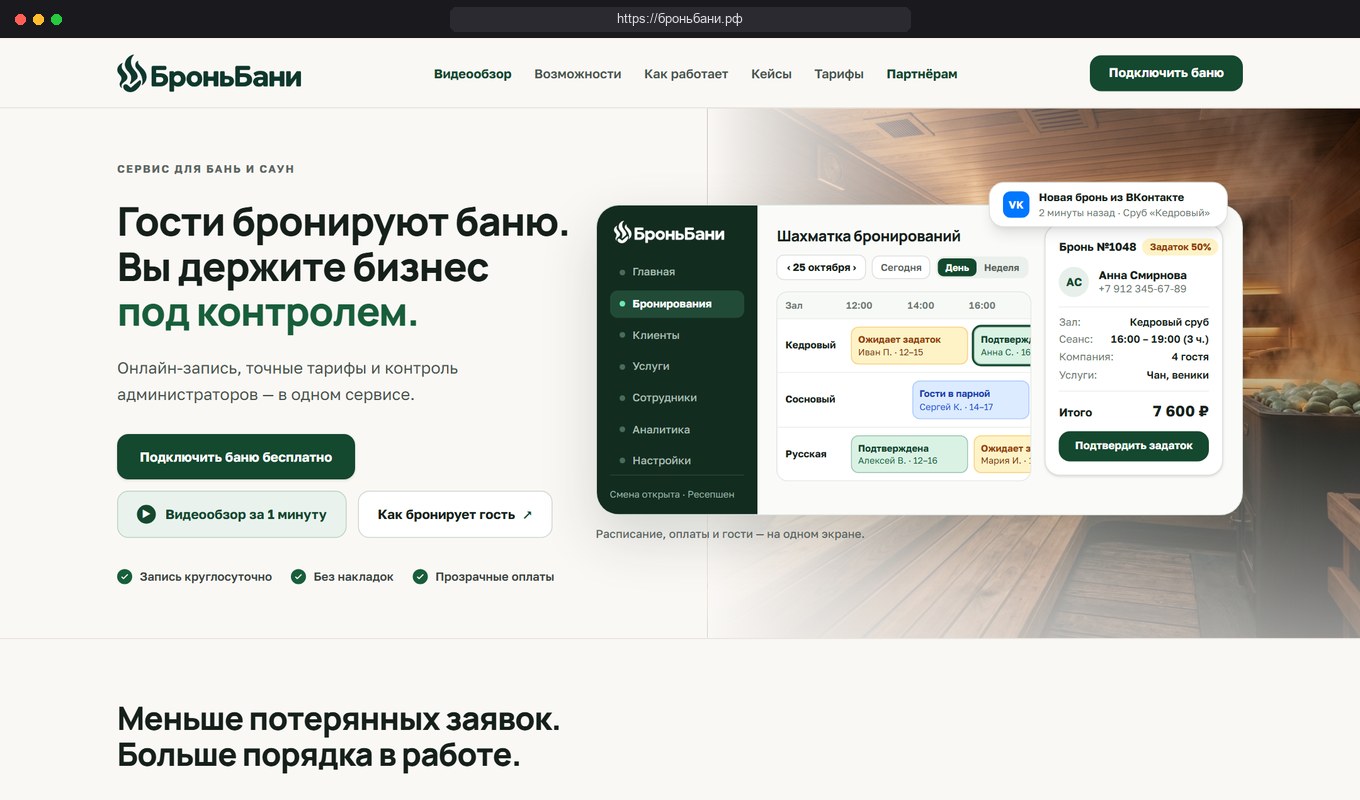Click the Сосновый row label
The width and height of the screenshot is (1360, 800).
pos(810,399)
